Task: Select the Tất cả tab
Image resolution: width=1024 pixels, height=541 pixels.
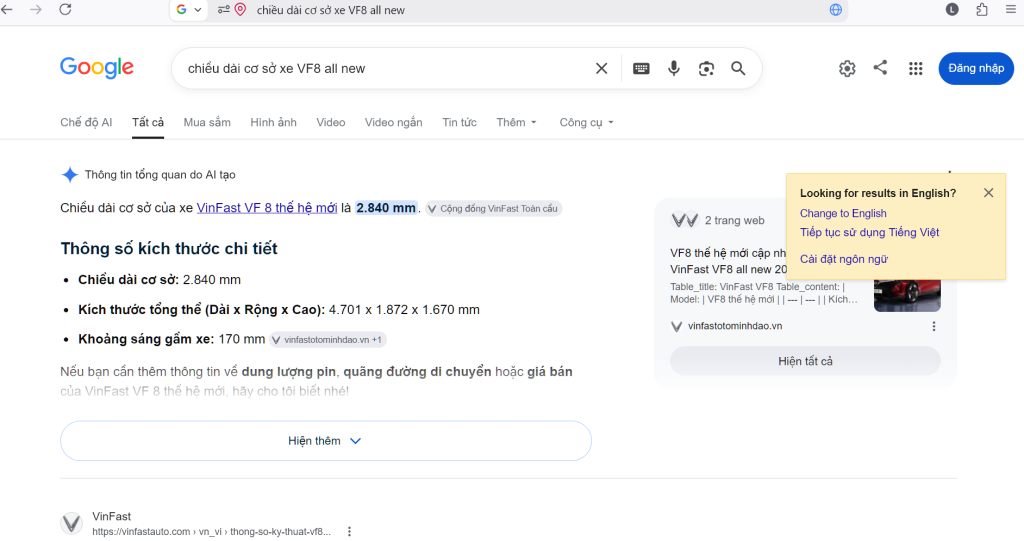Action: coord(148,122)
